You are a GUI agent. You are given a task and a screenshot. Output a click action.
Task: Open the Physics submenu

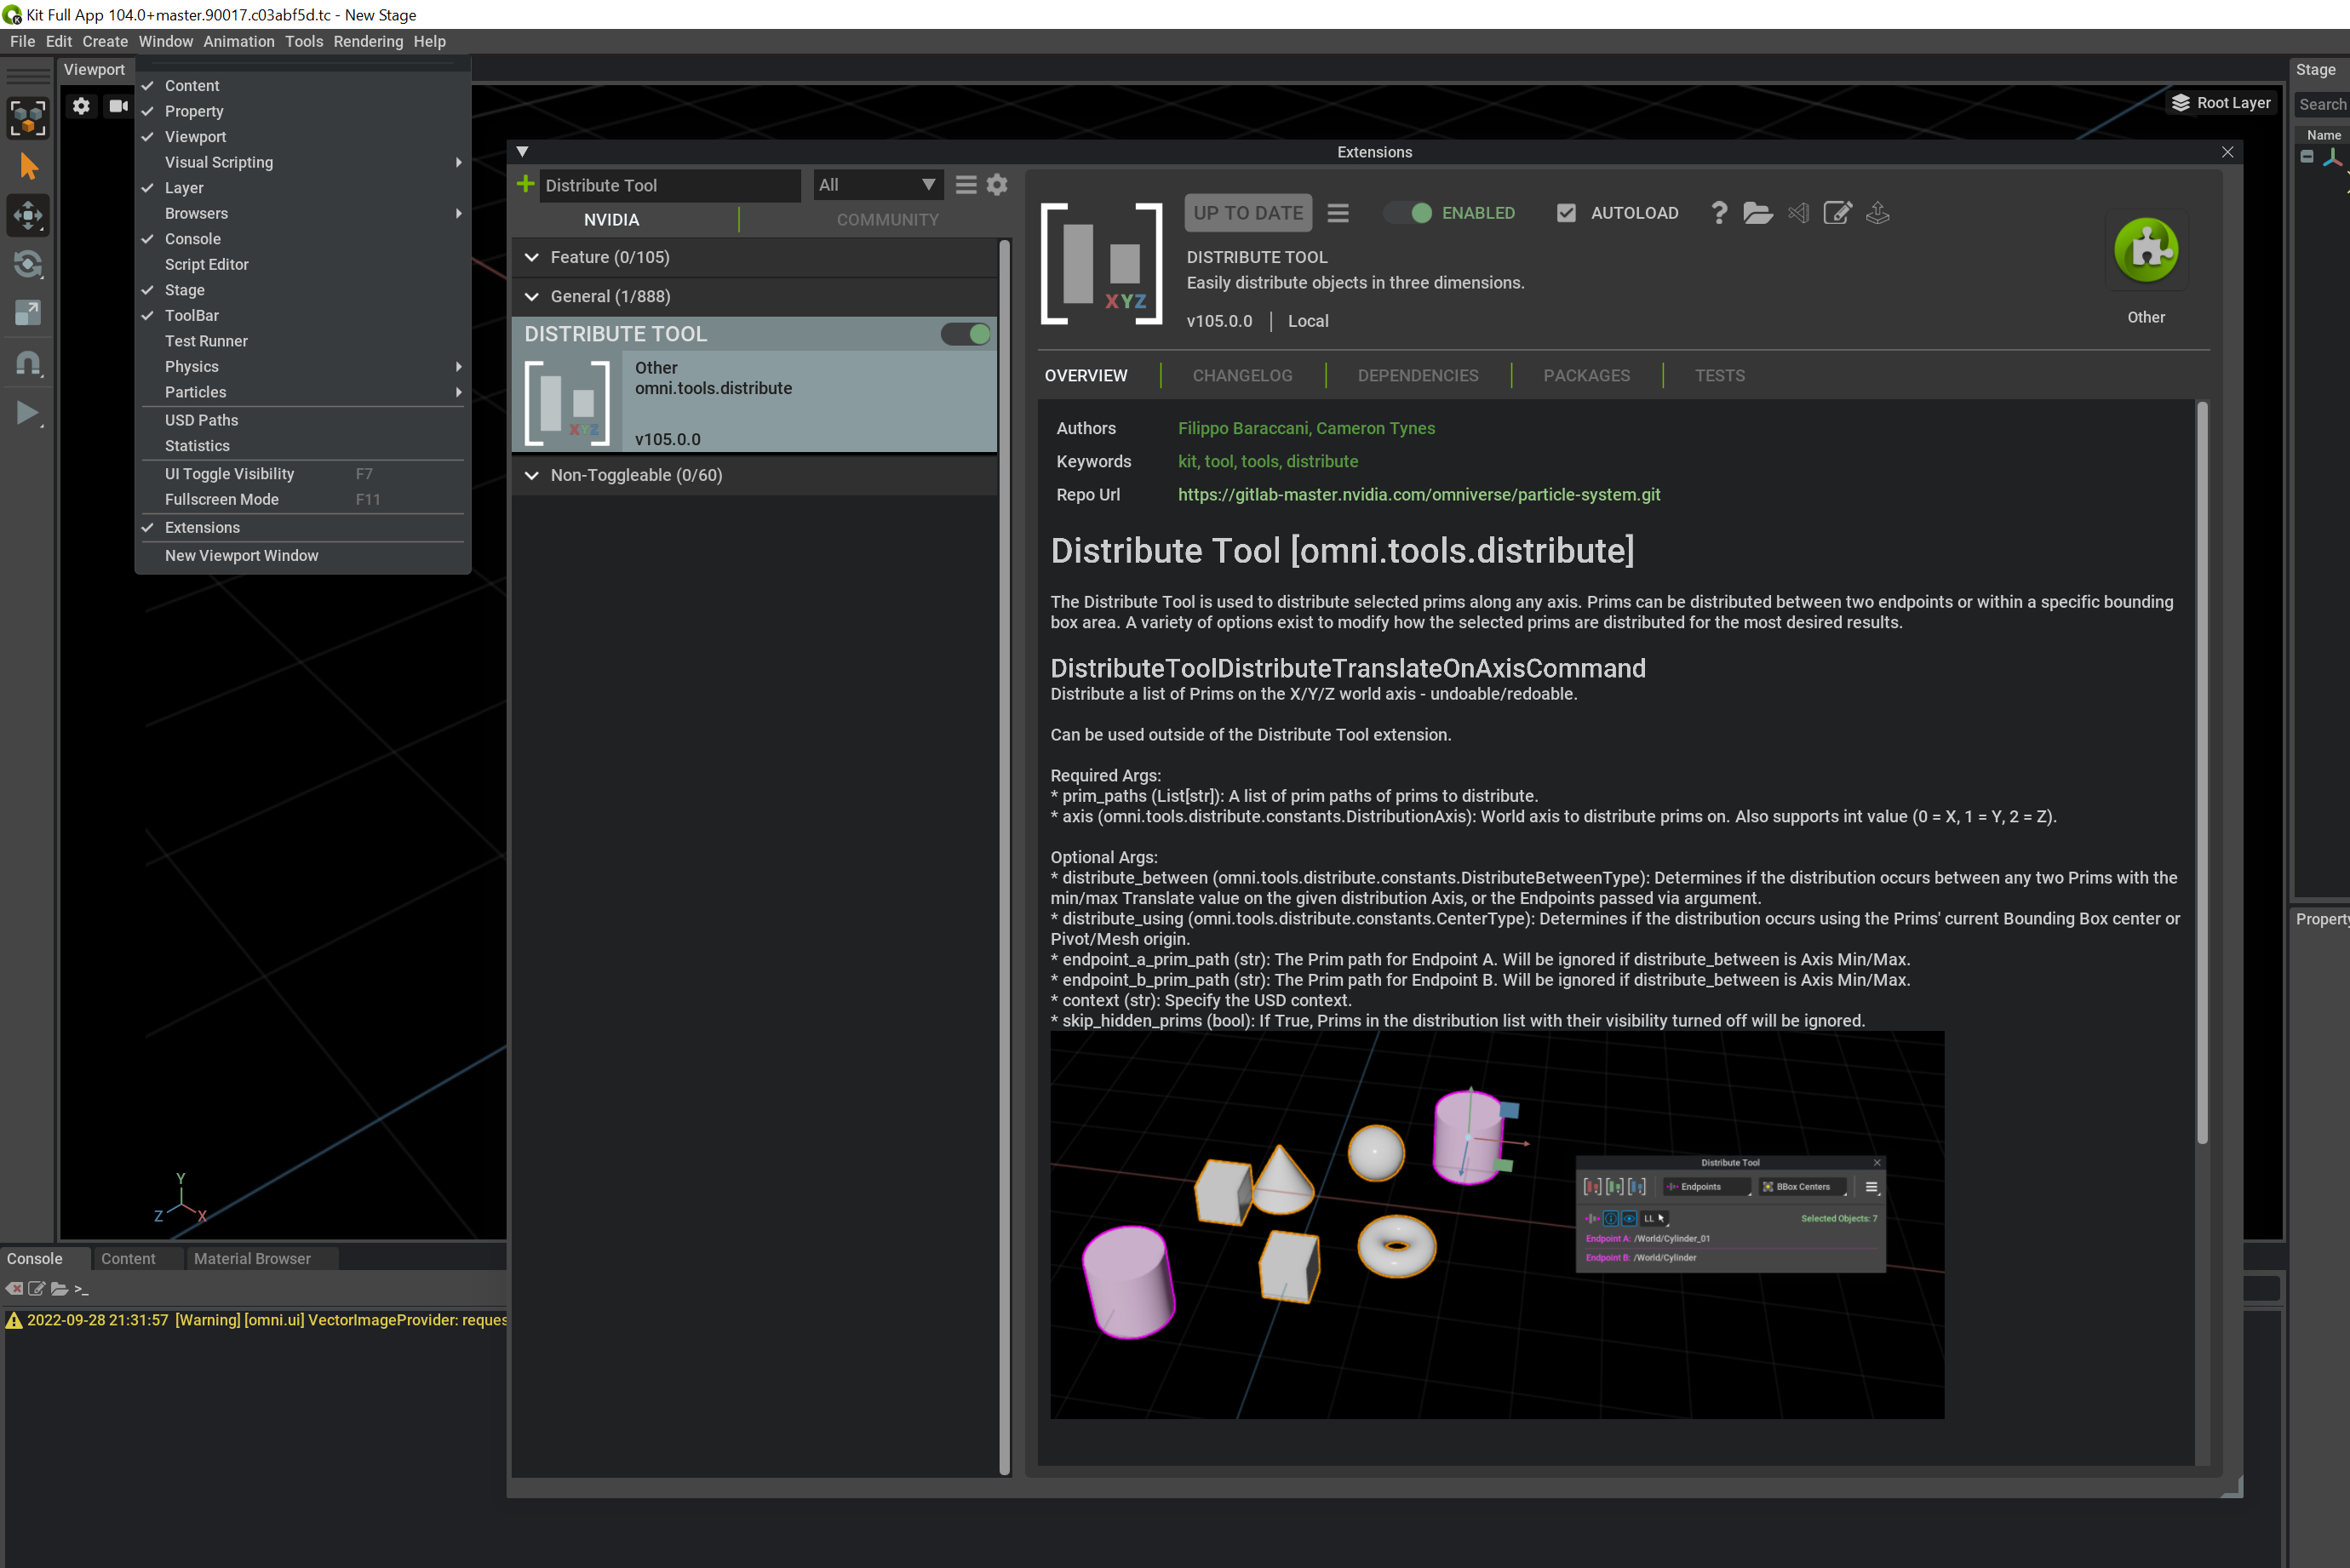303,367
